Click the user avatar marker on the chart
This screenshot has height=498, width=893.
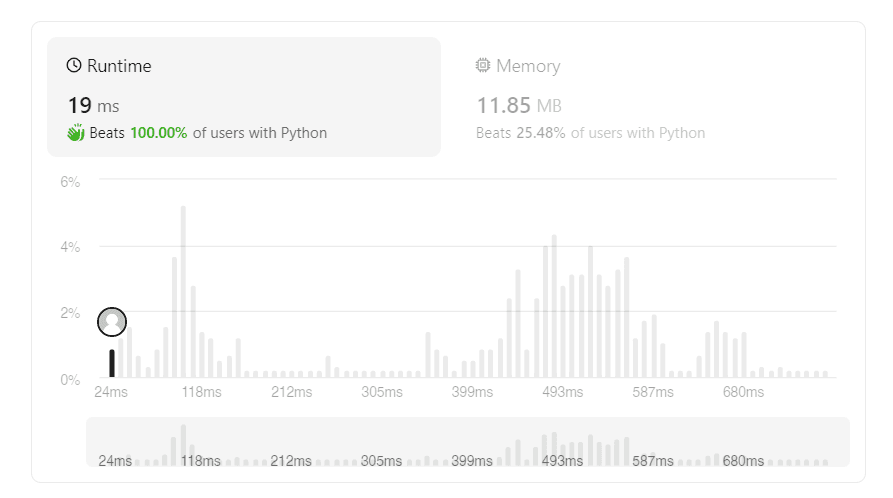112,322
